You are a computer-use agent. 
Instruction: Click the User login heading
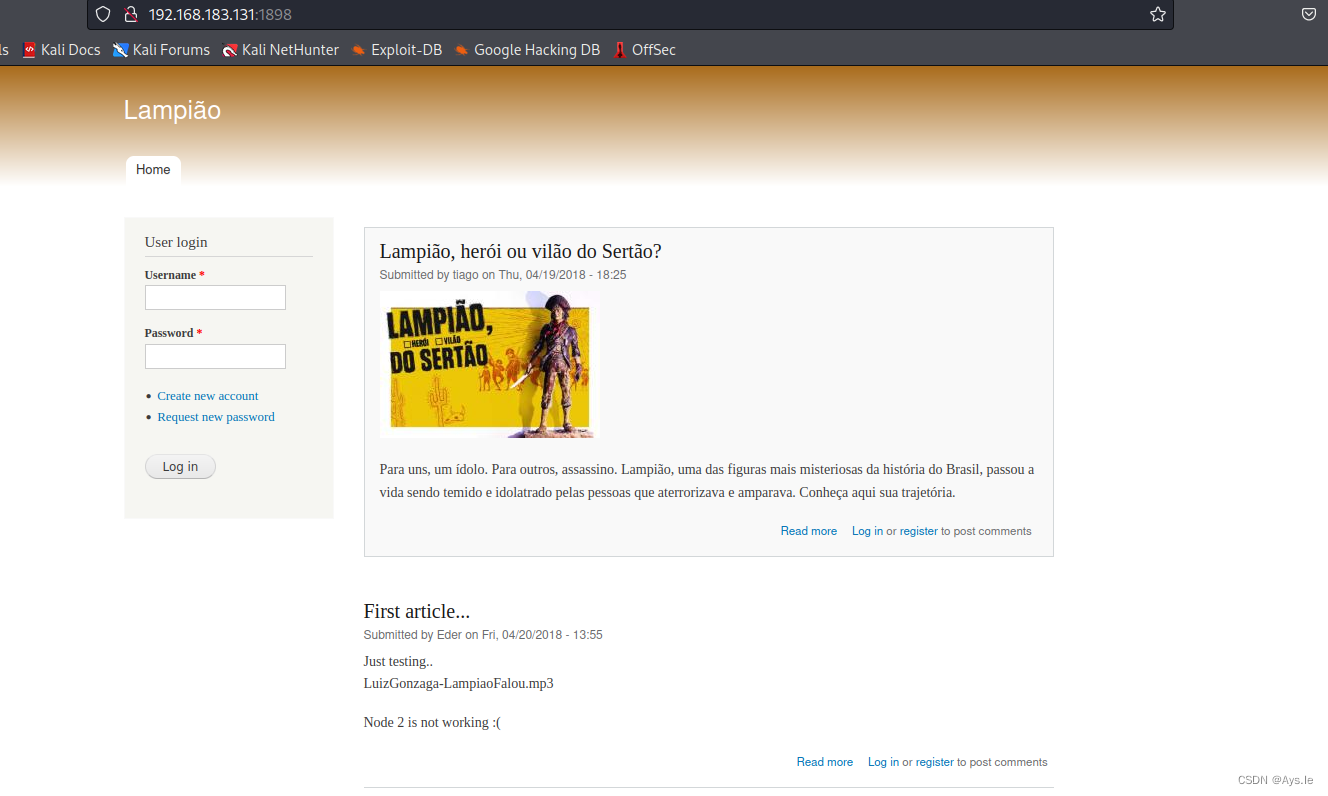coord(176,242)
